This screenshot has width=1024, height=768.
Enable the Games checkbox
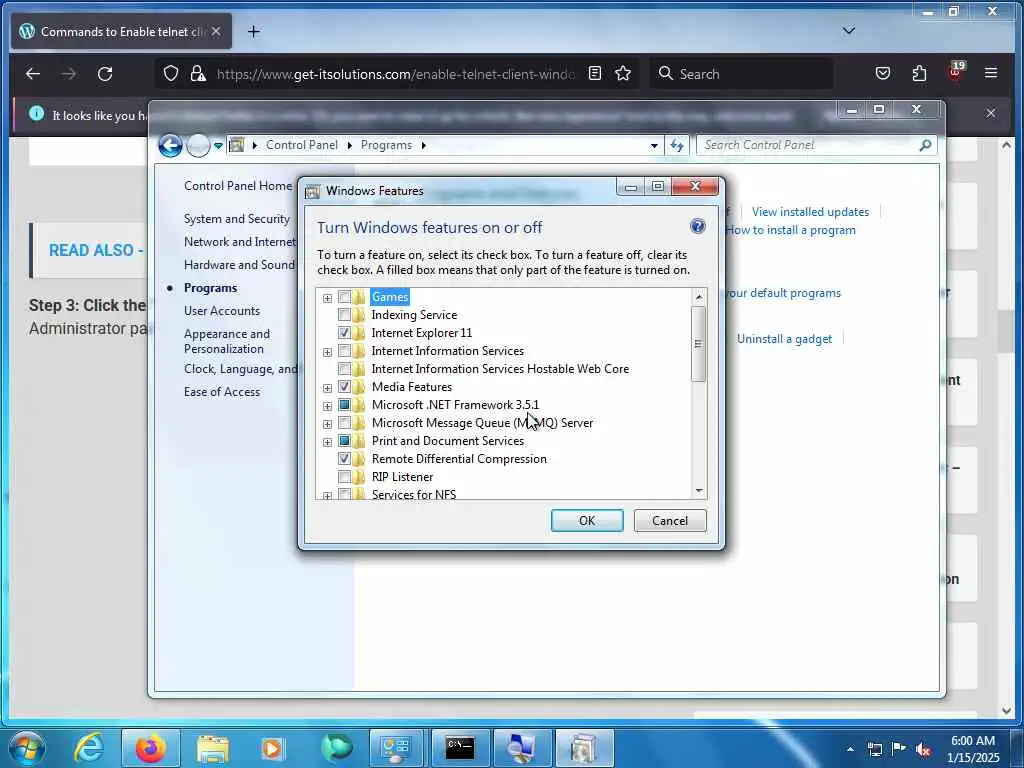click(x=344, y=296)
